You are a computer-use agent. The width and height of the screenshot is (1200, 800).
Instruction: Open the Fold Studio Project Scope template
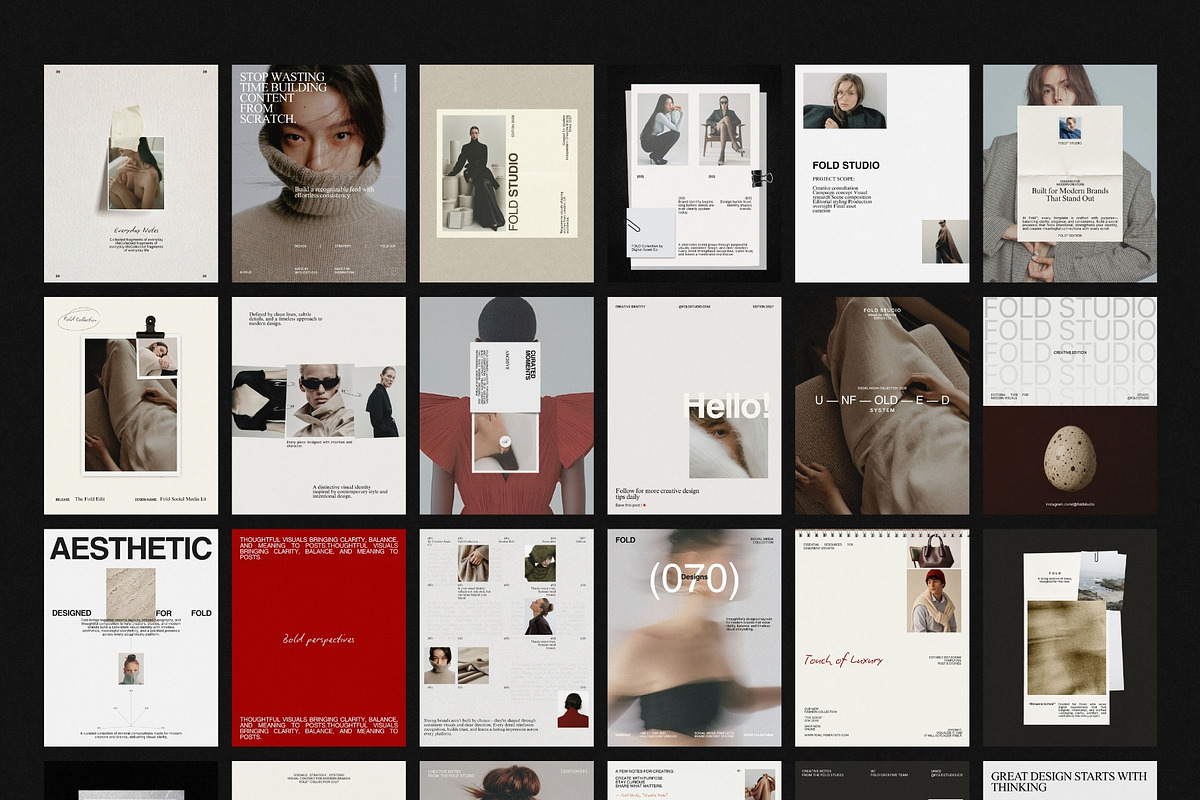882,173
